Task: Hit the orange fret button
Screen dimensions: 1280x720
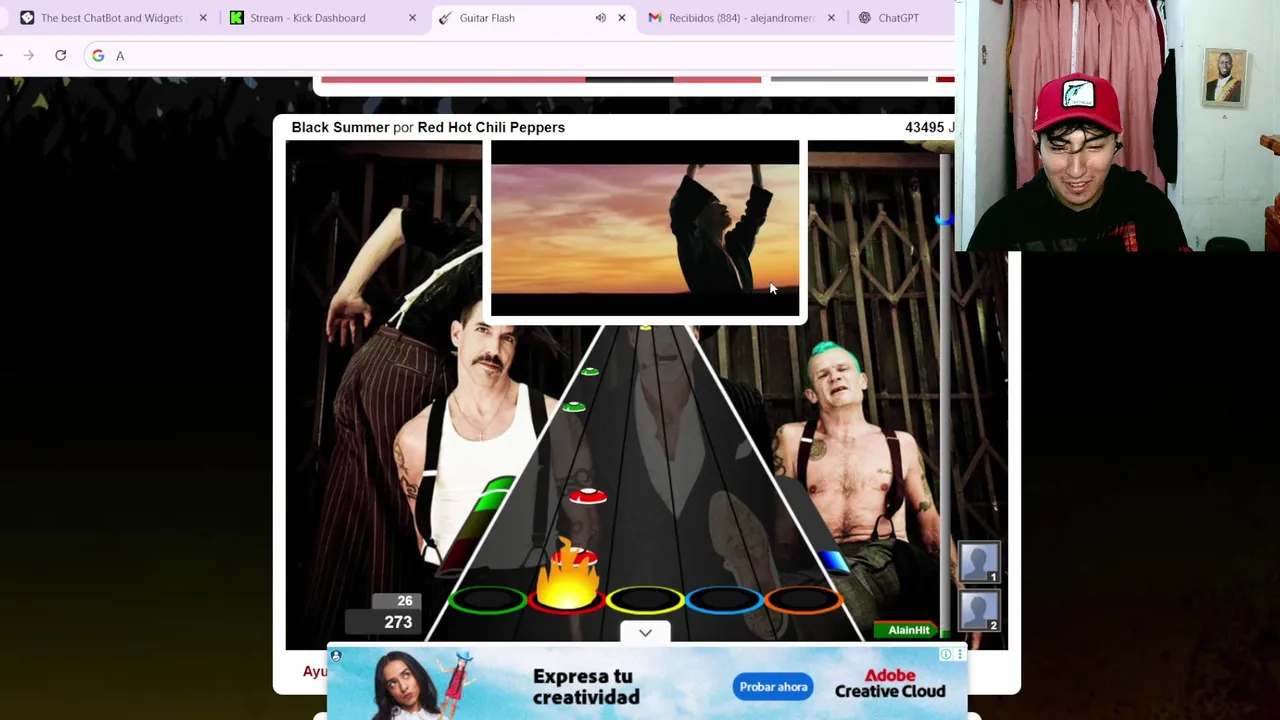Action: coord(803,600)
